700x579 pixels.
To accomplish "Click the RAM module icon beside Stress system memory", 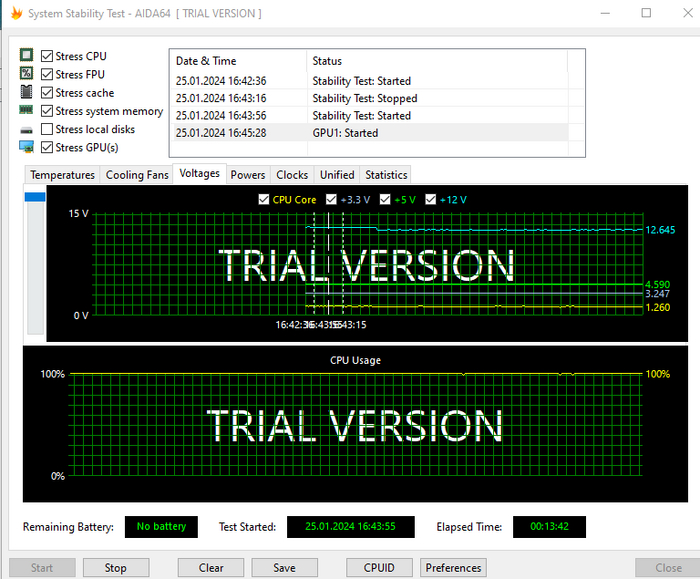I will (27, 111).
